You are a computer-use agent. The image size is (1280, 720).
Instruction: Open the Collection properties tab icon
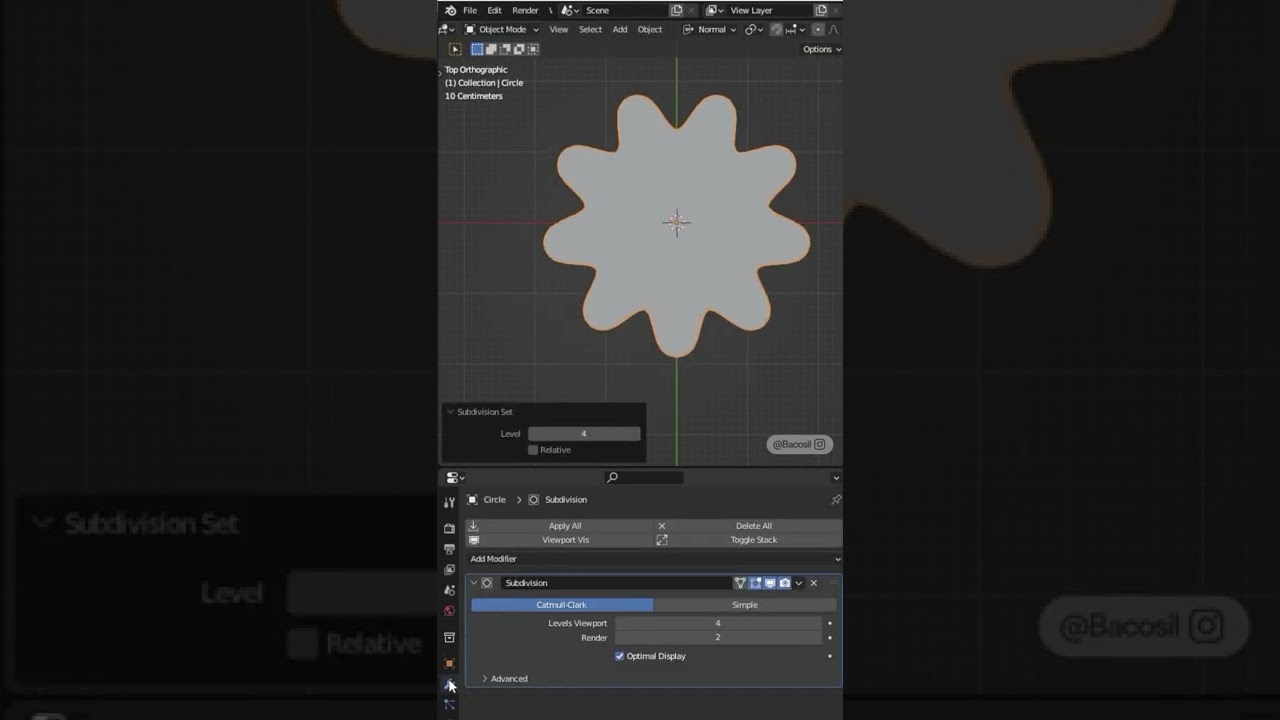coord(450,638)
